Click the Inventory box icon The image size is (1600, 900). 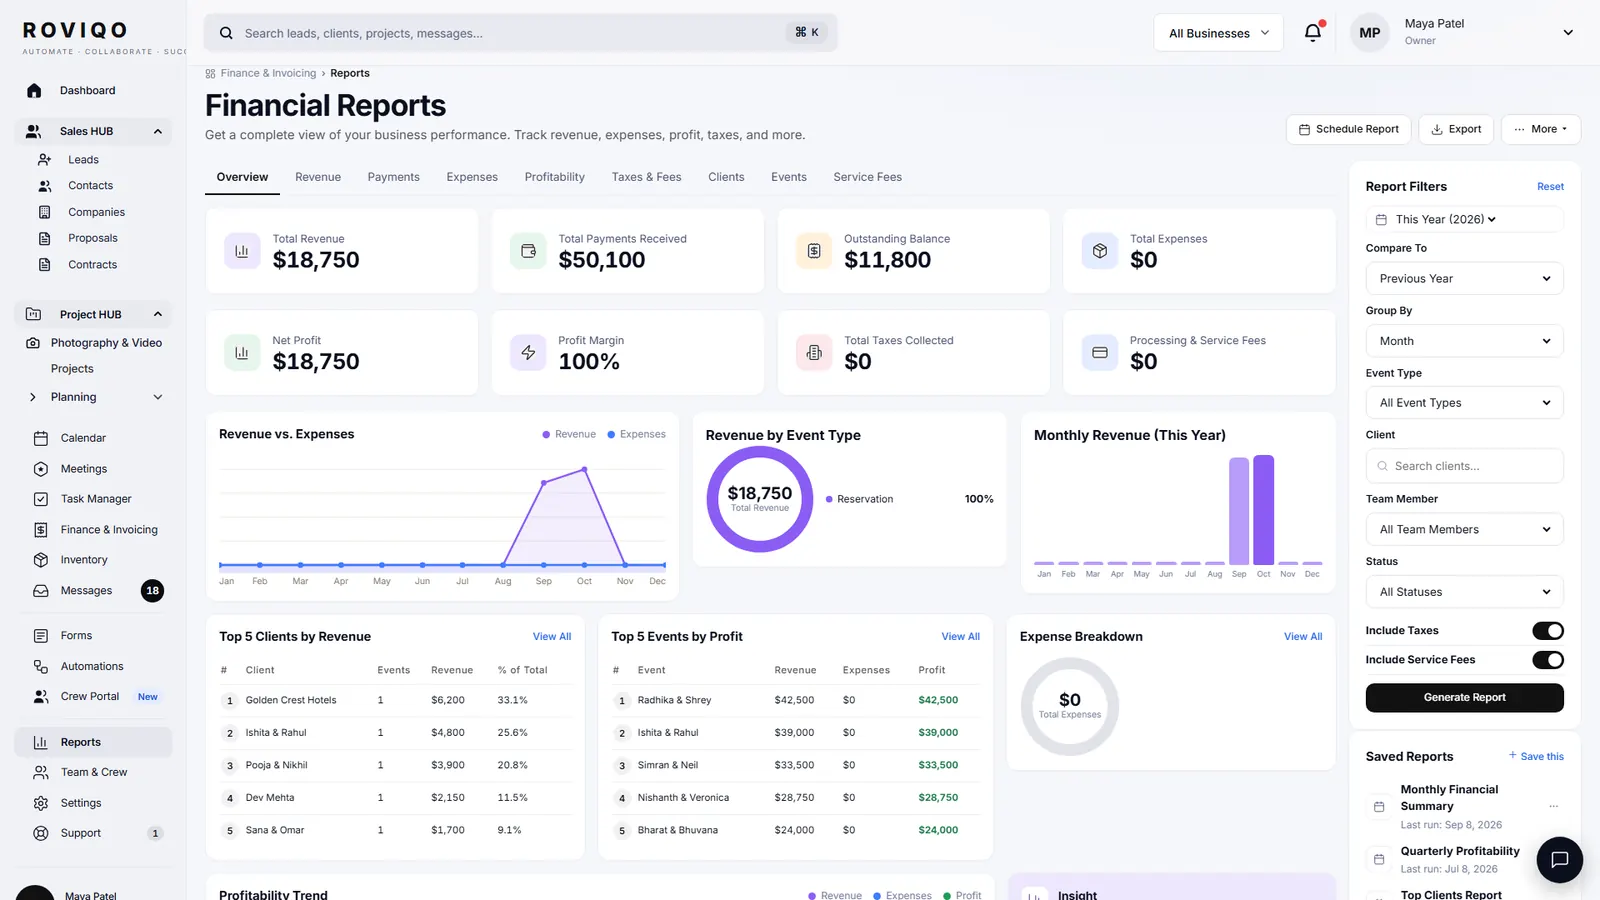41,560
